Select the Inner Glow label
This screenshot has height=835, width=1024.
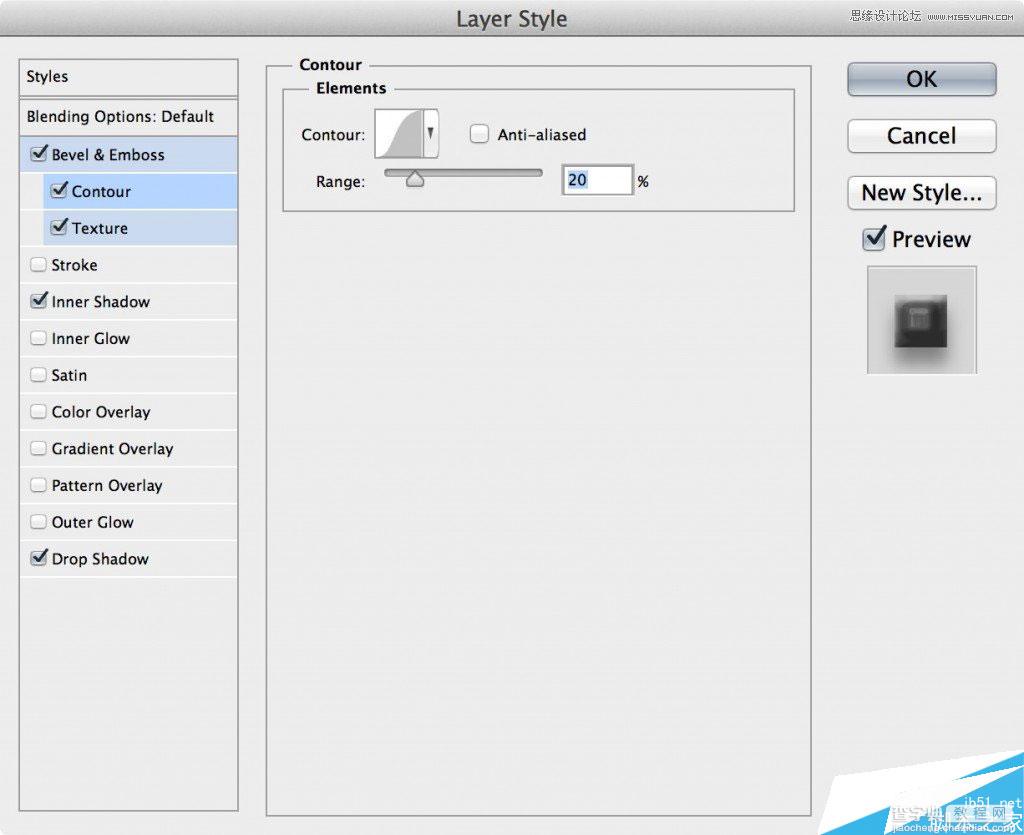click(91, 338)
